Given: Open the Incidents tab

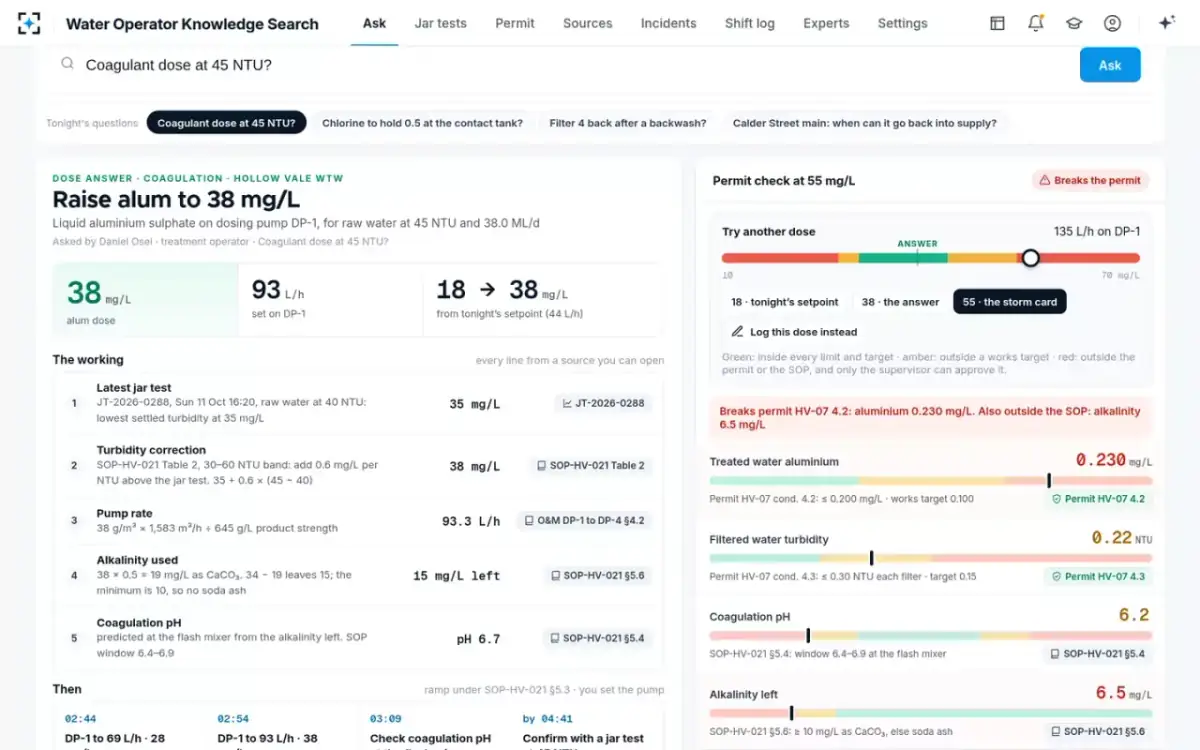Looking at the screenshot, I should pyautogui.click(x=669, y=23).
